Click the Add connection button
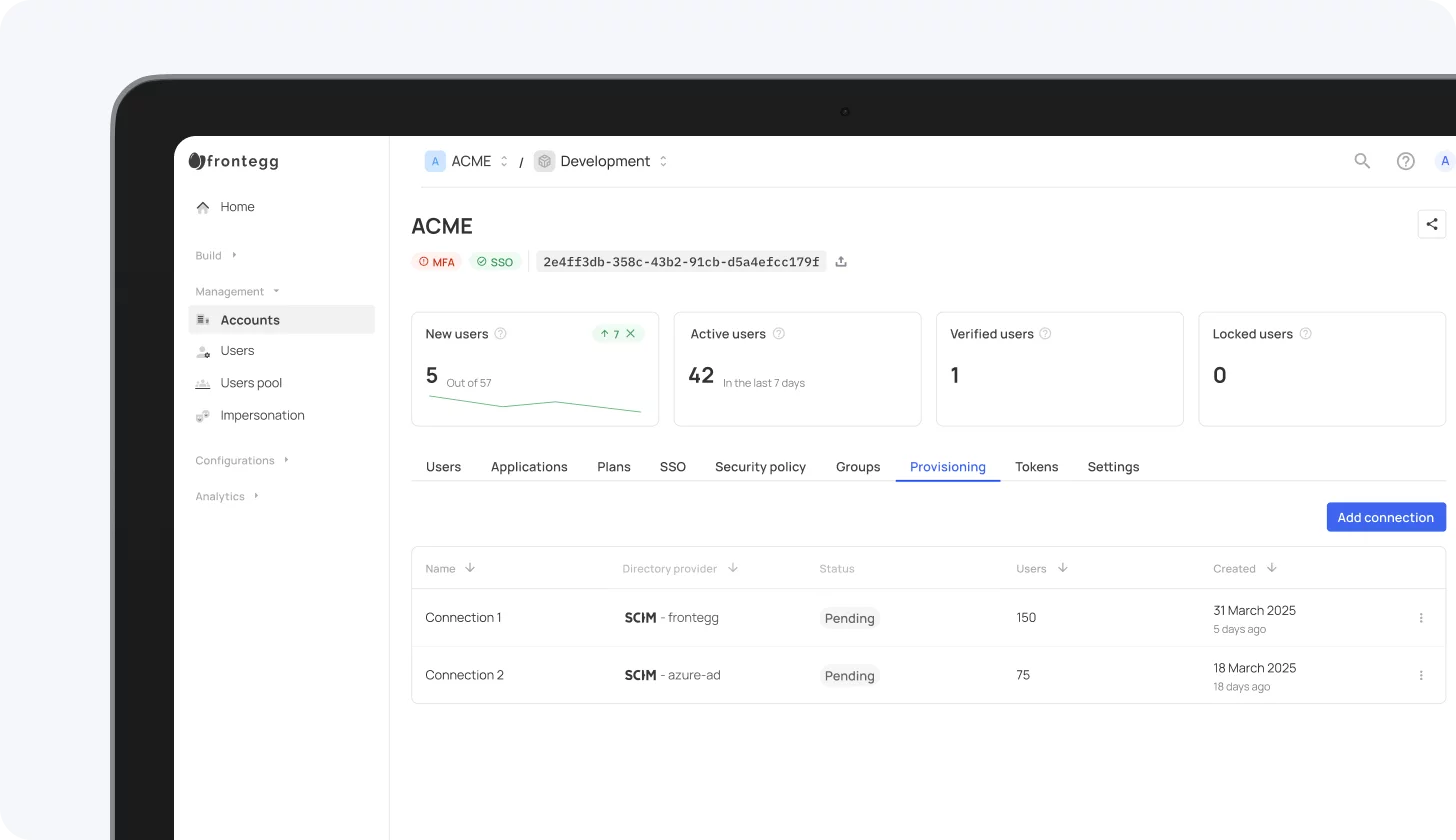Image resolution: width=1456 pixels, height=840 pixels. (1386, 517)
